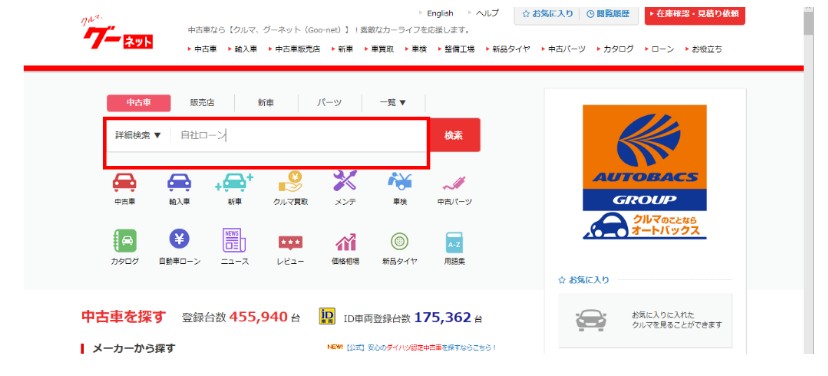Open the レビュー stars icon
Screen dimensions: 828x376
pyautogui.click(x=290, y=242)
